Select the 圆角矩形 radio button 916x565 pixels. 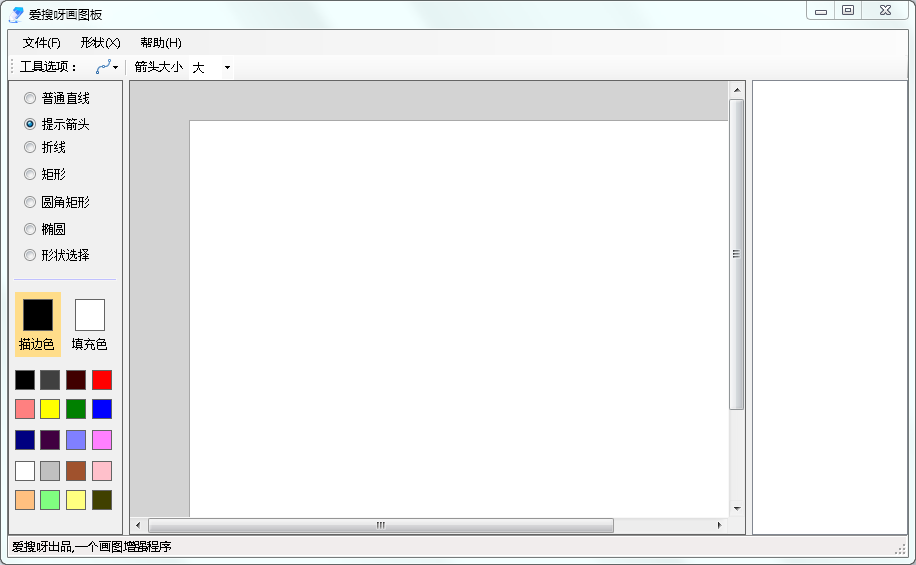pos(30,202)
